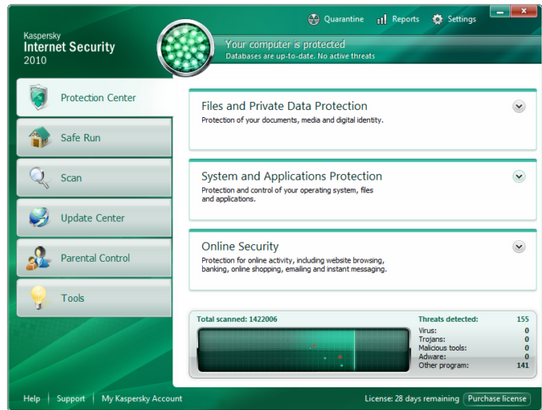Switch to the Scan tab label
542x410 pixels.
point(71,178)
